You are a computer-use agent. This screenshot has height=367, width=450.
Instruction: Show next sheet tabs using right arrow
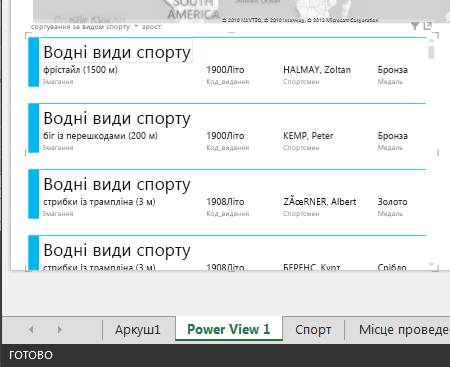click(60, 330)
